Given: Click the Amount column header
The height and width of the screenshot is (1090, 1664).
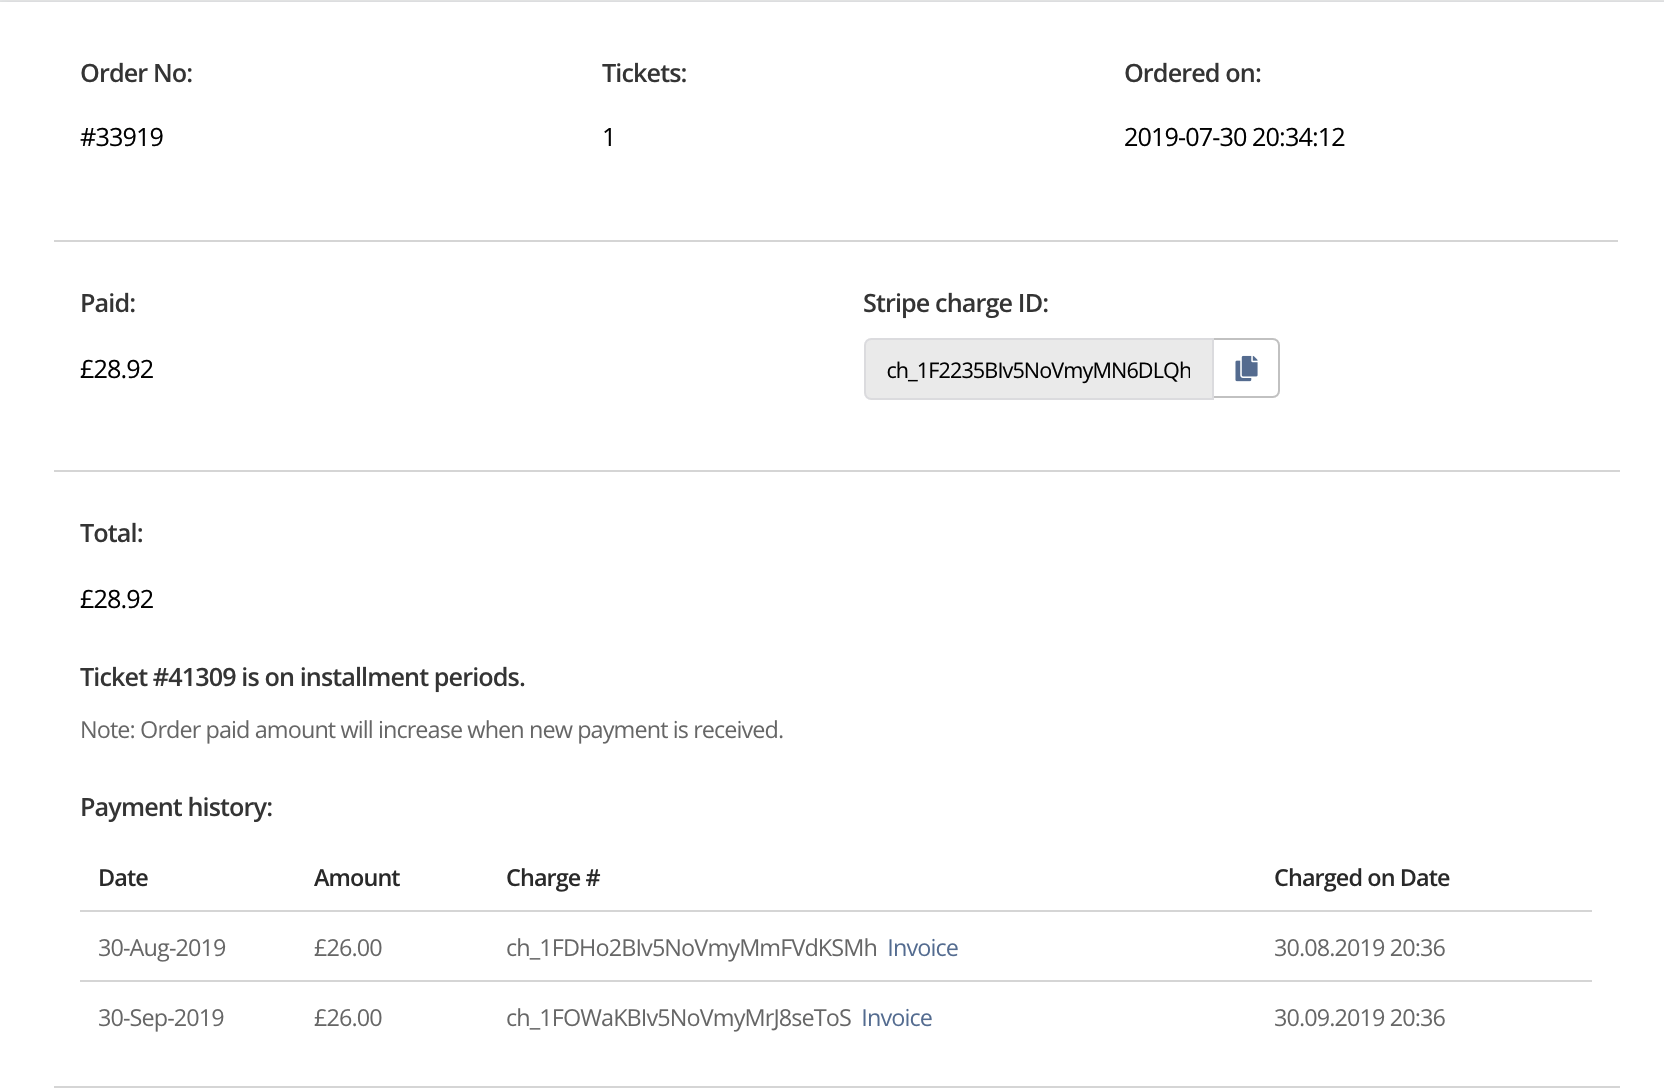Looking at the screenshot, I should click(x=356, y=878).
